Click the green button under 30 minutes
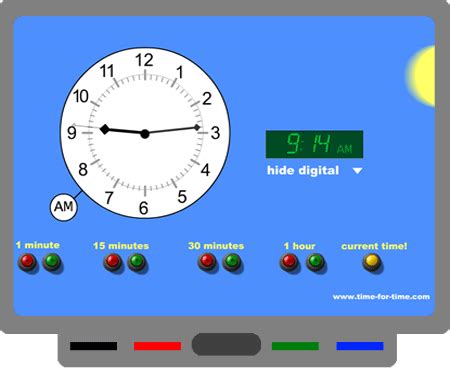This screenshot has width=450, height=370. pos(232,262)
